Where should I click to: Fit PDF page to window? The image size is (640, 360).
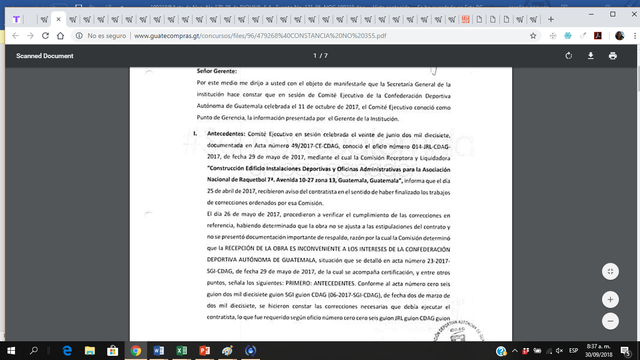[x=610, y=271]
